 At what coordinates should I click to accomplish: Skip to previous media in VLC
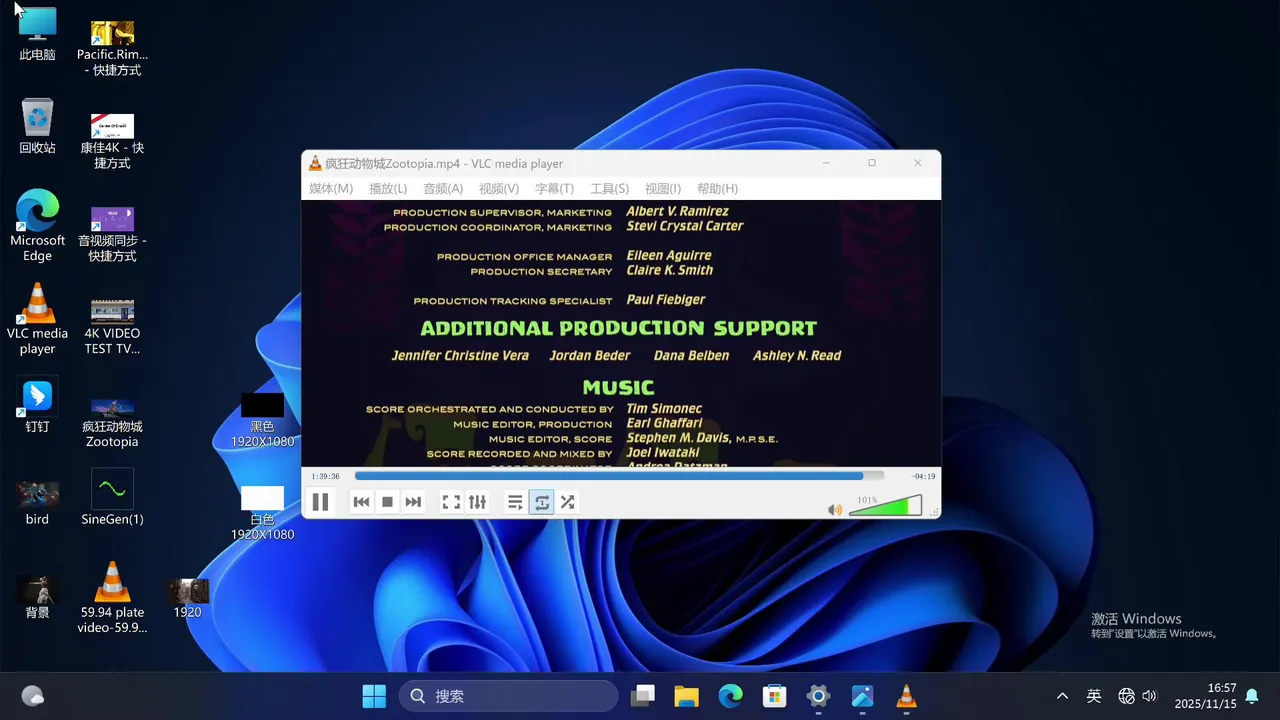point(361,502)
